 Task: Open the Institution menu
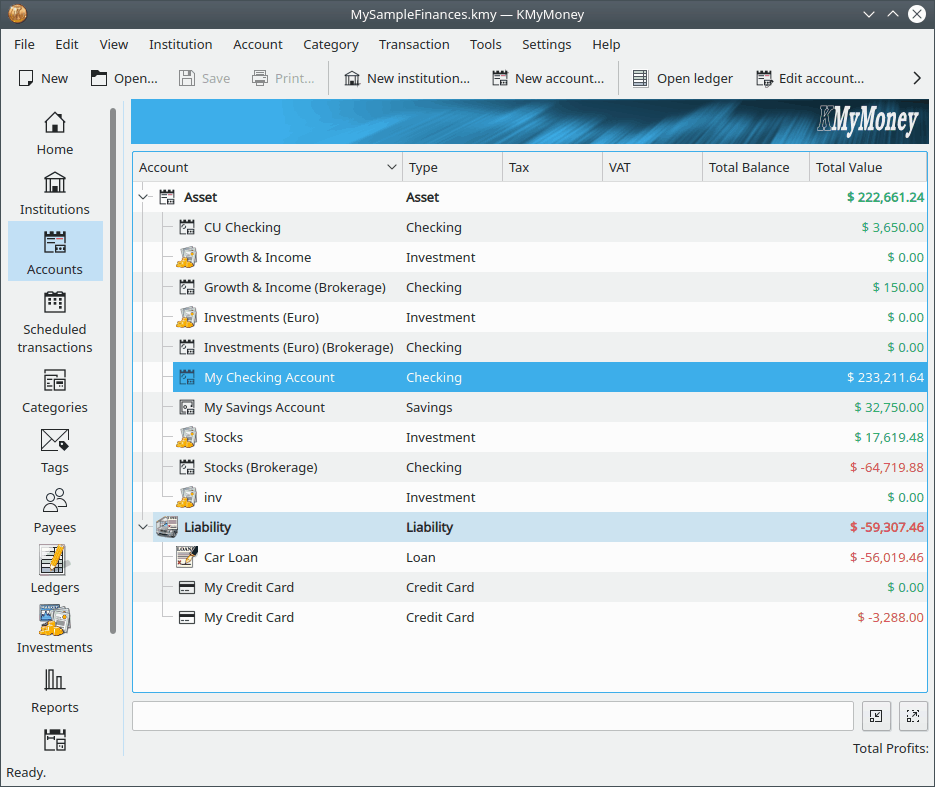(x=181, y=44)
